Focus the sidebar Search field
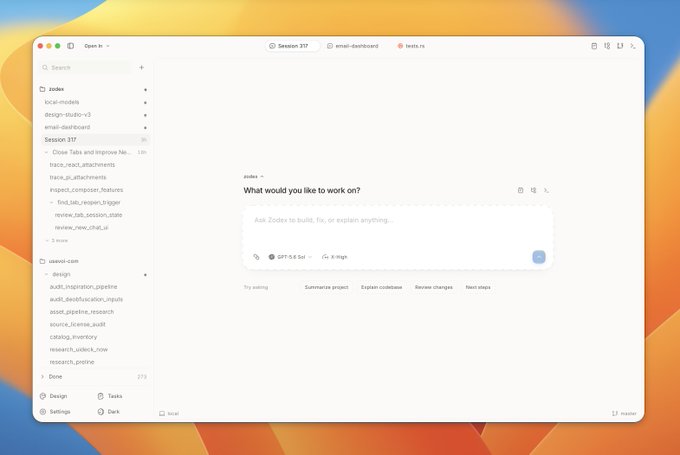This screenshot has height=455, width=680. [86, 68]
